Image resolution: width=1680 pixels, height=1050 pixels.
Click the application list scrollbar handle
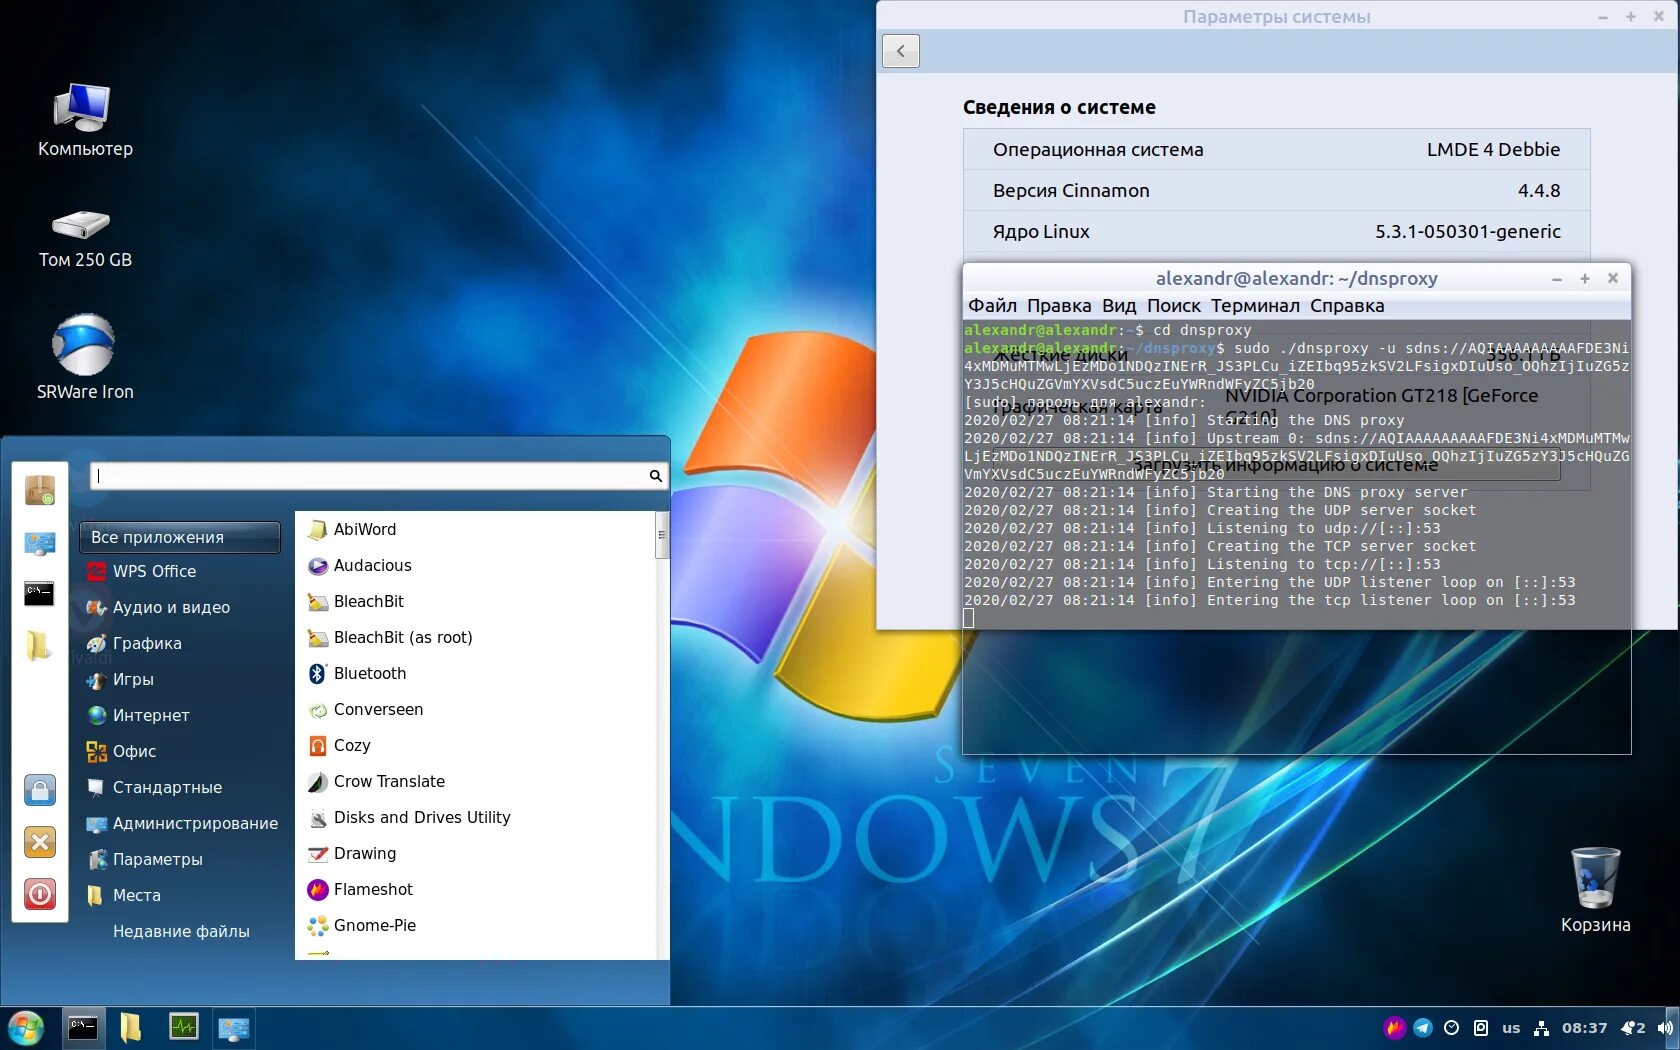(x=661, y=535)
